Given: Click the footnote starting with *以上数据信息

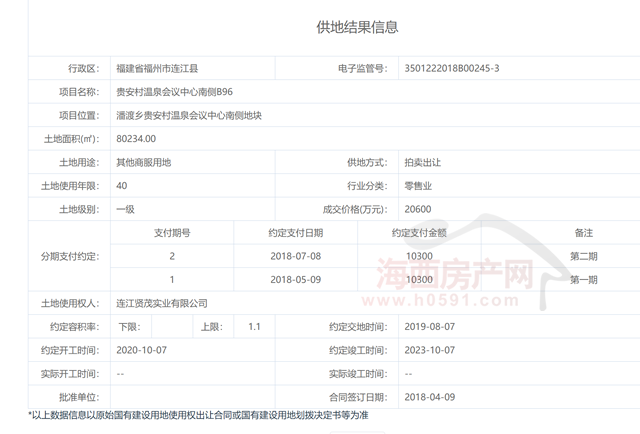Looking at the screenshot, I should pyautogui.click(x=198, y=415).
